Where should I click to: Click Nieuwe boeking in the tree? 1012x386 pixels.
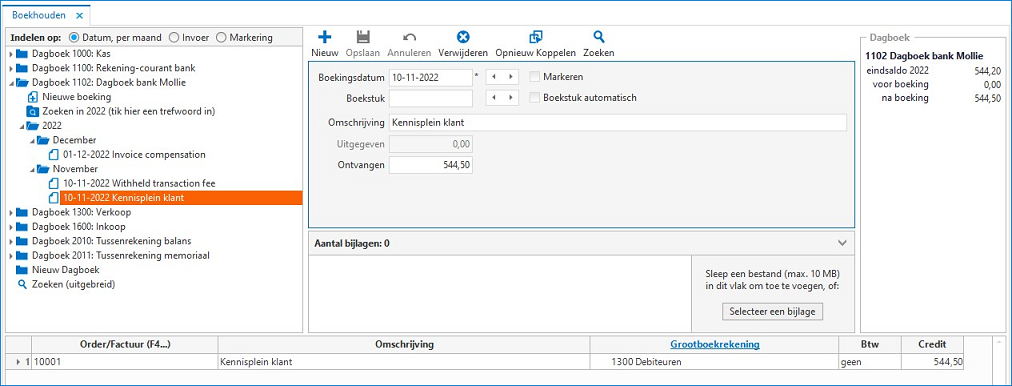[76, 97]
